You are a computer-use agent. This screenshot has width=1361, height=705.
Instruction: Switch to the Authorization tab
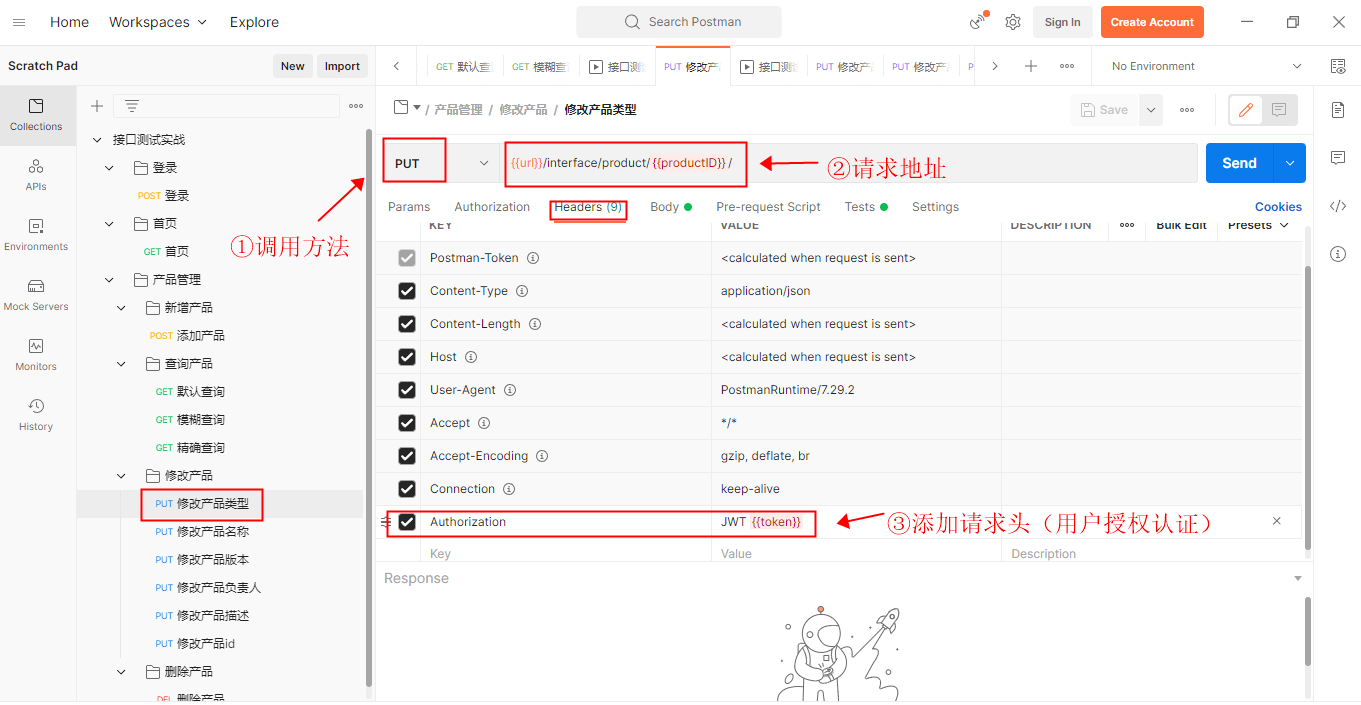click(x=492, y=207)
